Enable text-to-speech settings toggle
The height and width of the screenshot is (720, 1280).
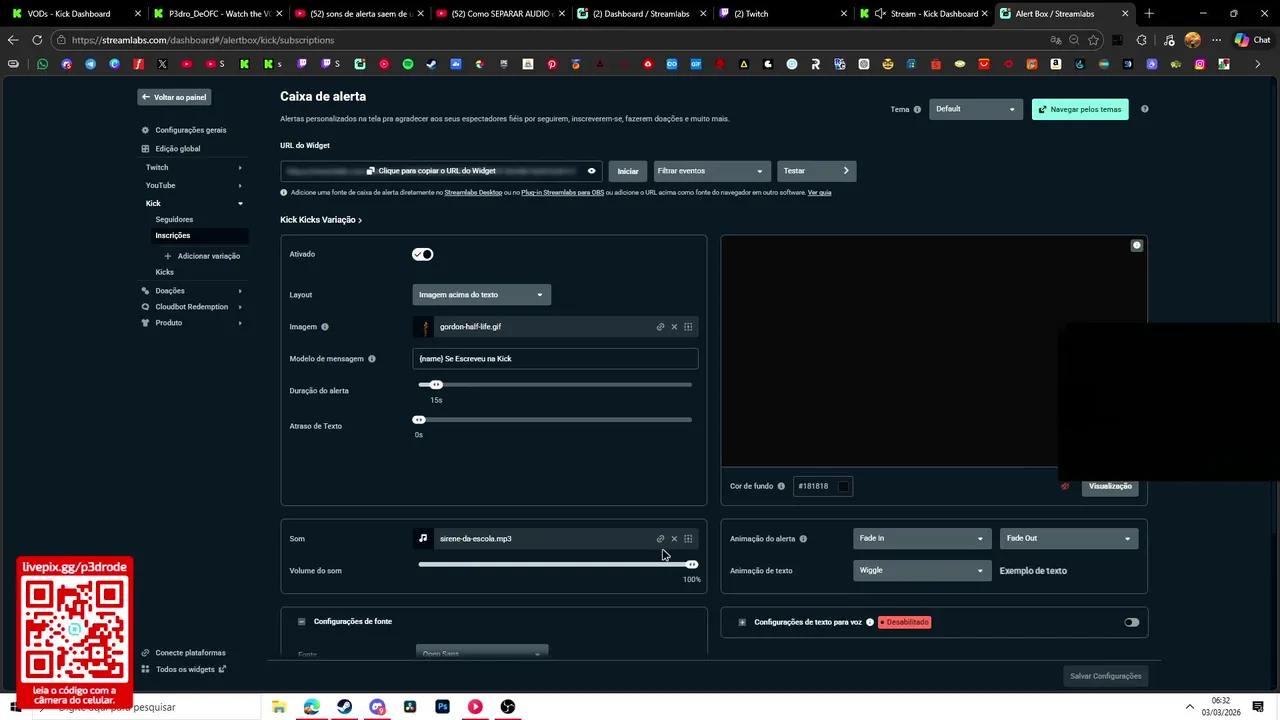(1131, 622)
